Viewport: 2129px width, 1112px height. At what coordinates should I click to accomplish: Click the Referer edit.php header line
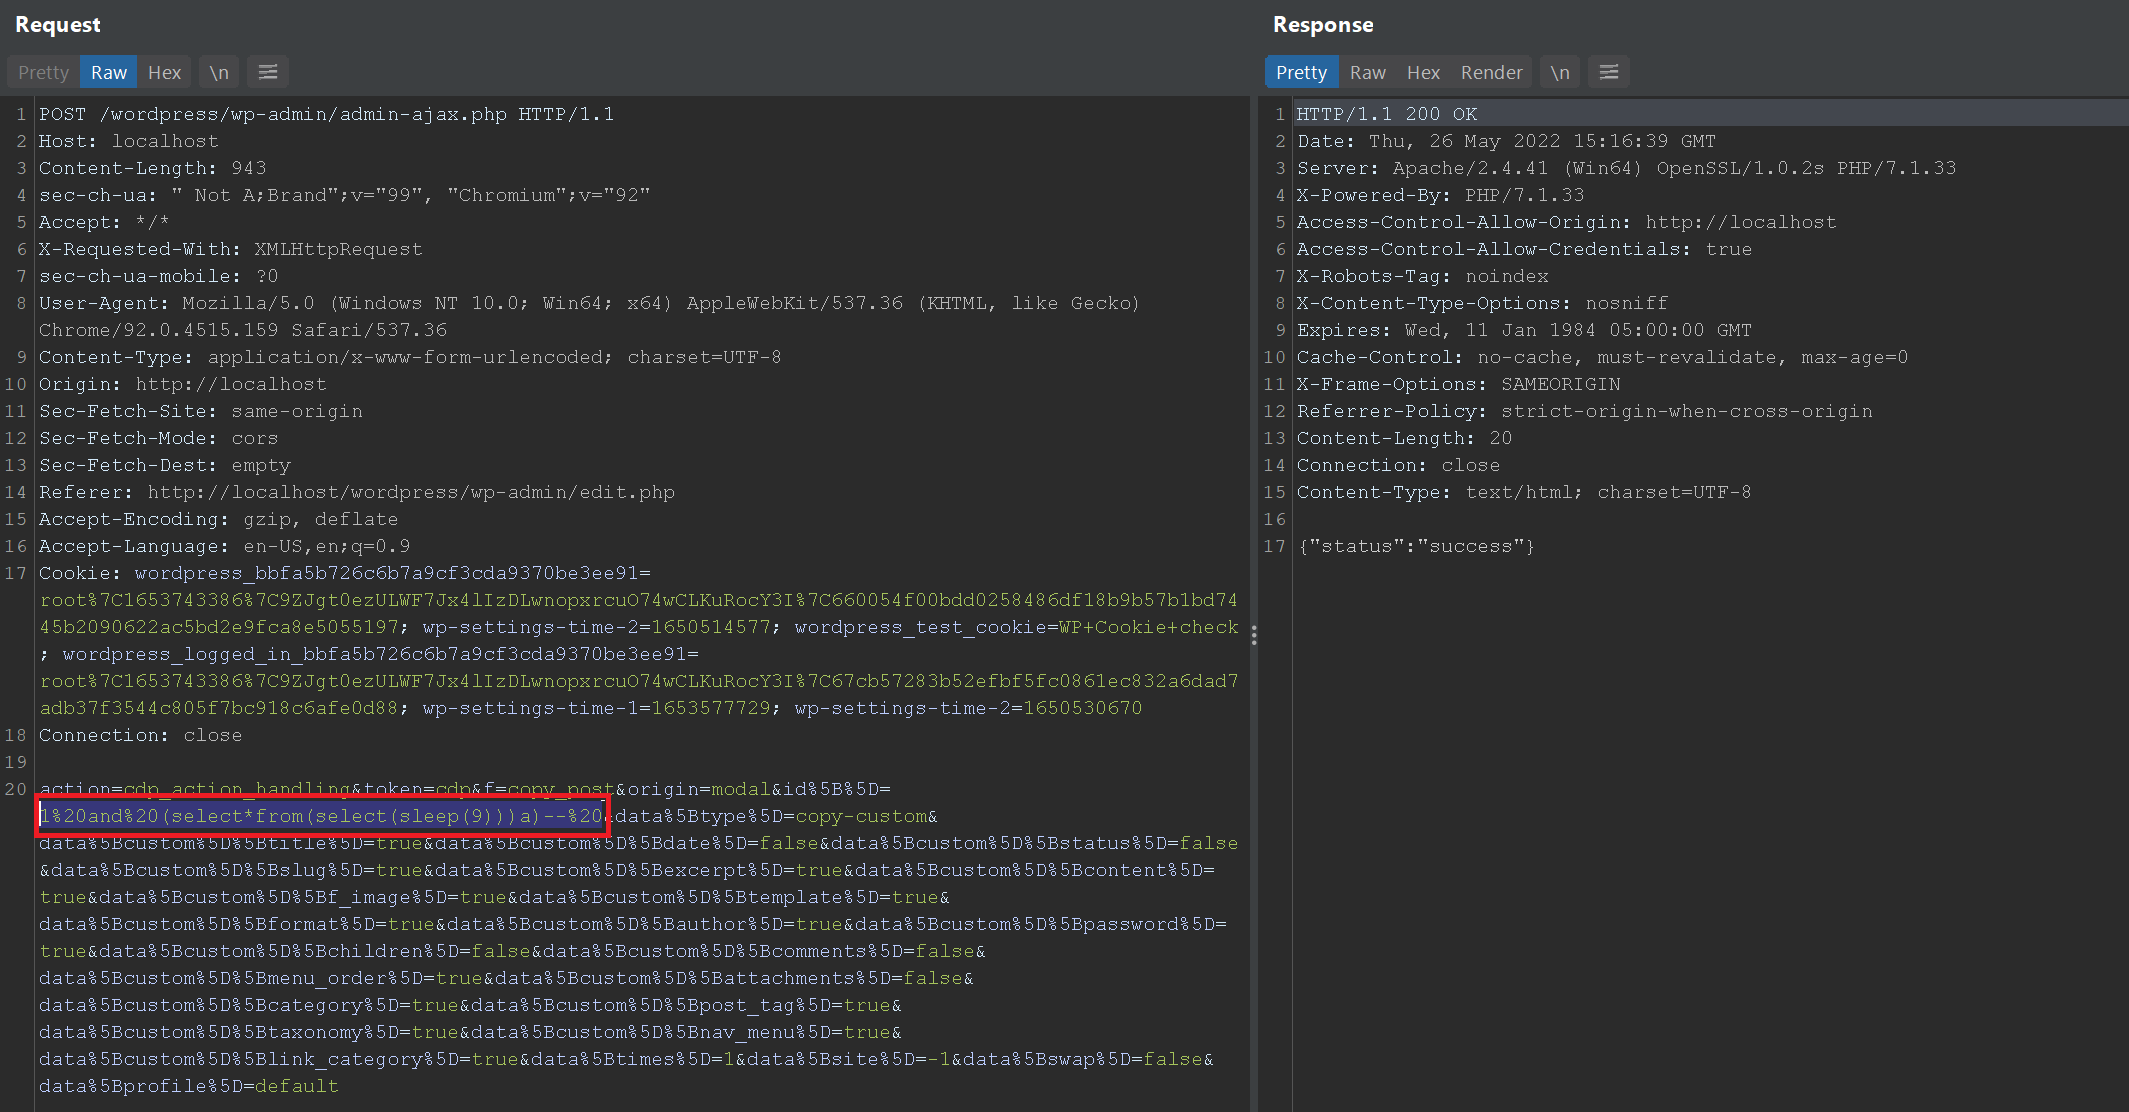point(357,492)
